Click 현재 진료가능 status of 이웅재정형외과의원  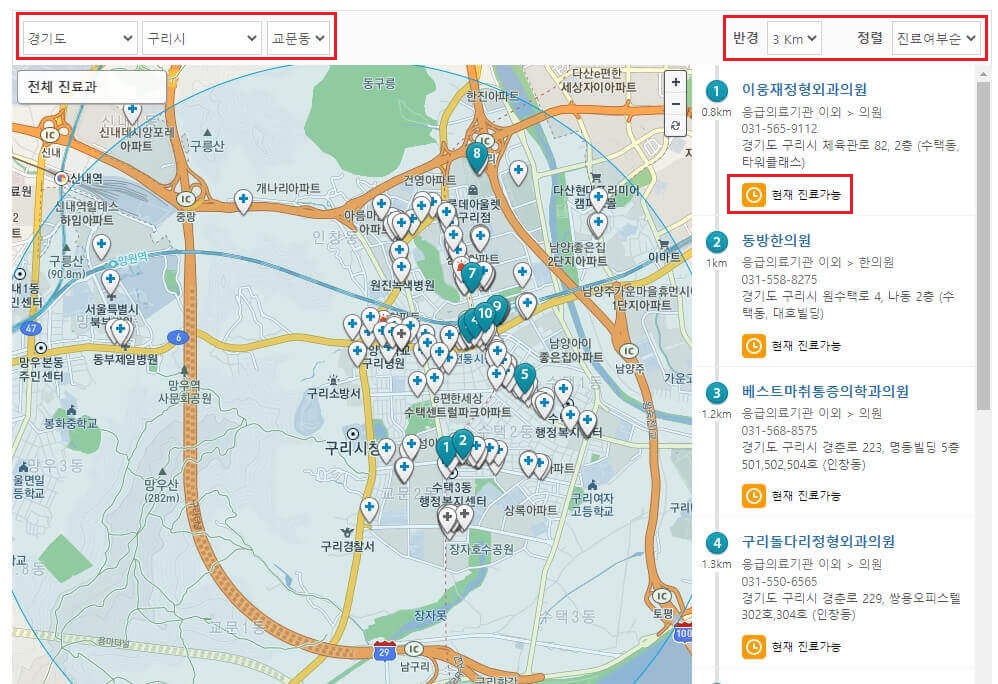coord(806,195)
